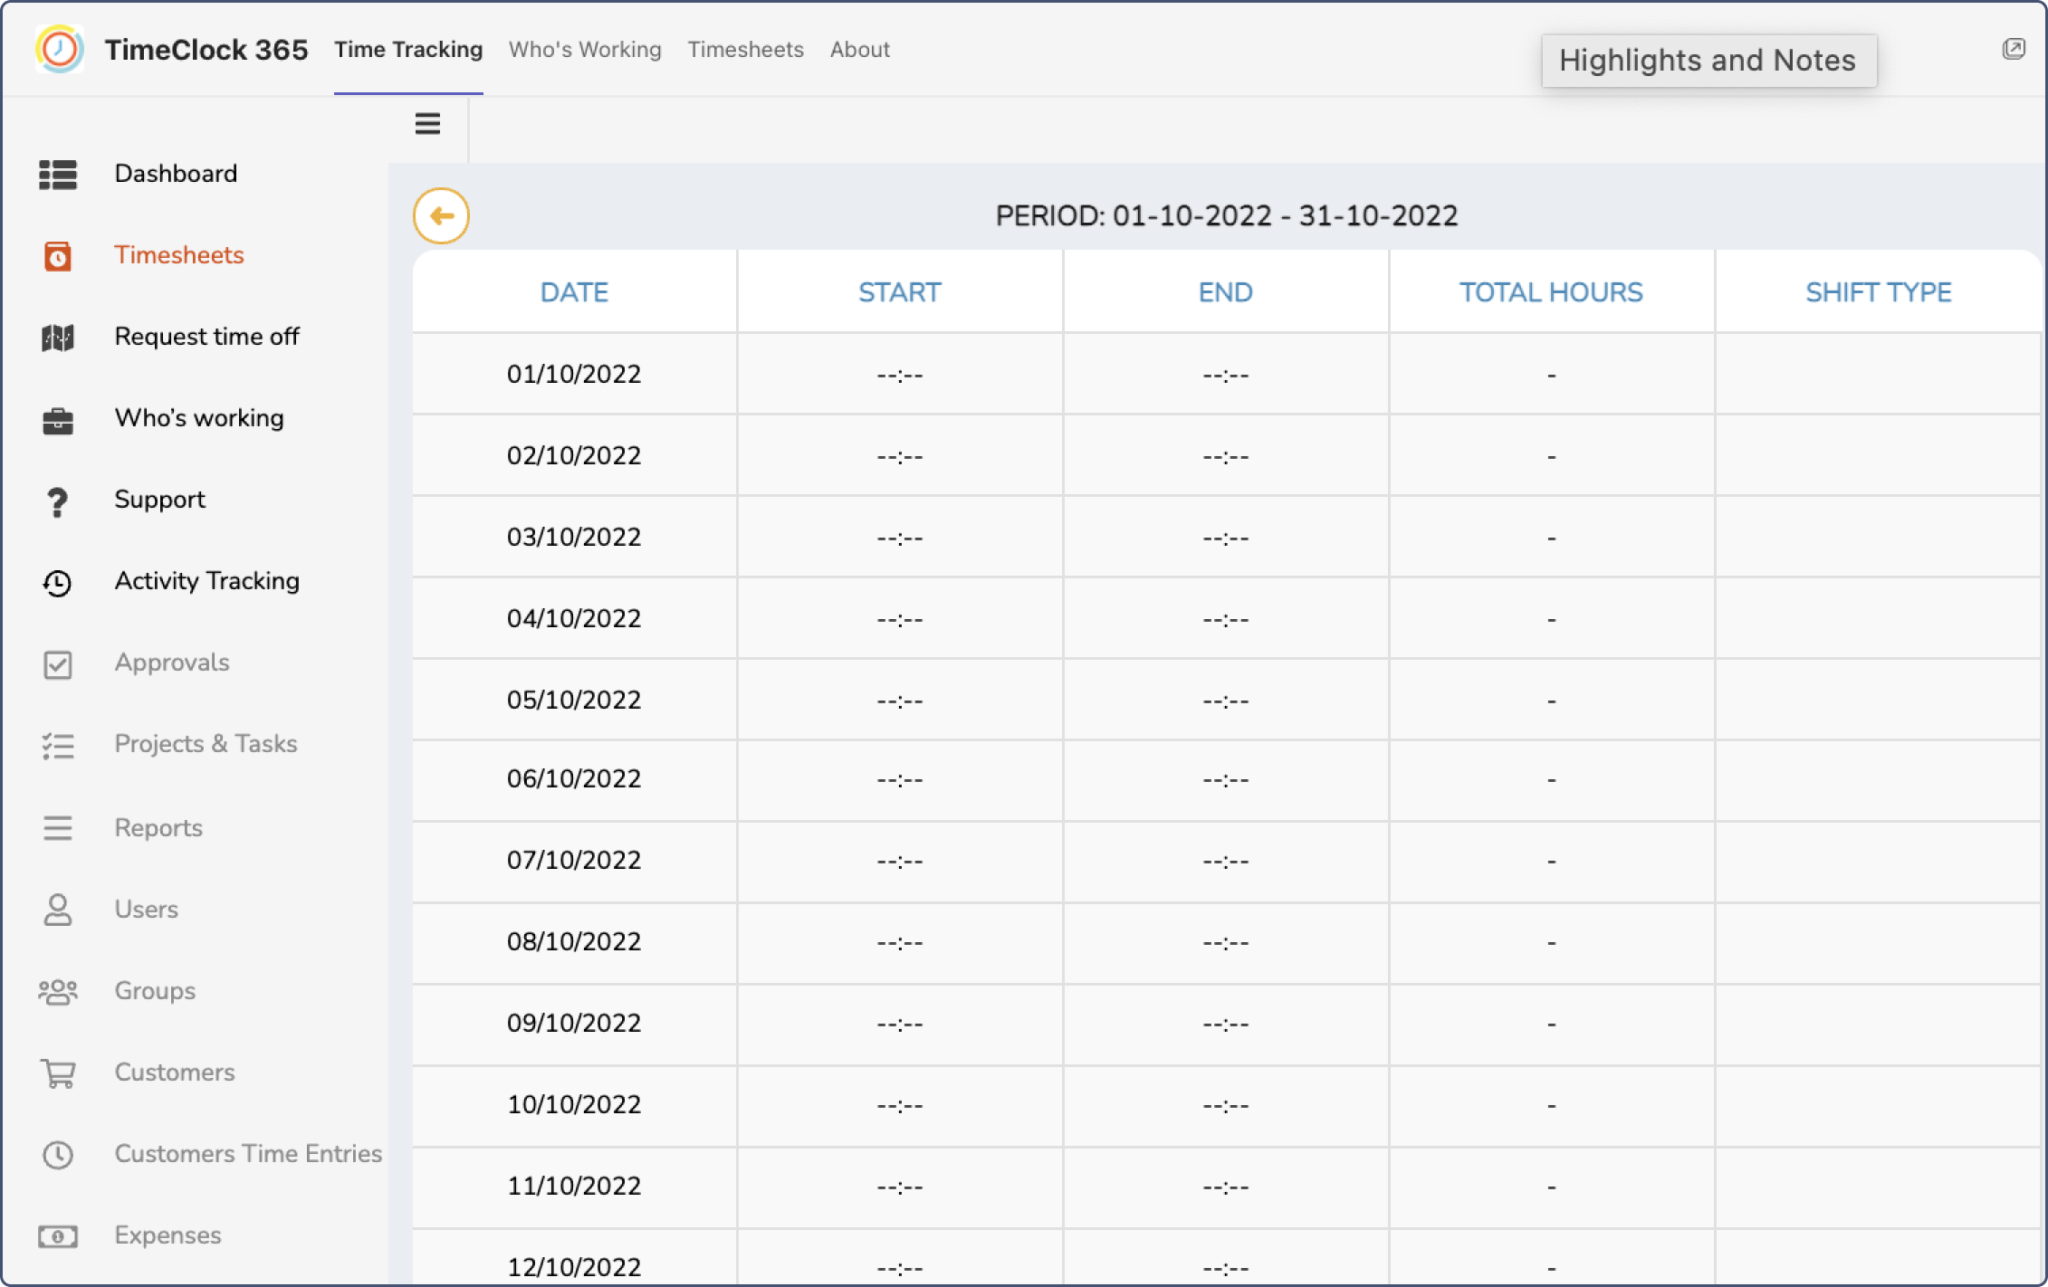This screenshot has height=1287, width=2048.
Task: Open the About tab
Action: tap(859, 49)
